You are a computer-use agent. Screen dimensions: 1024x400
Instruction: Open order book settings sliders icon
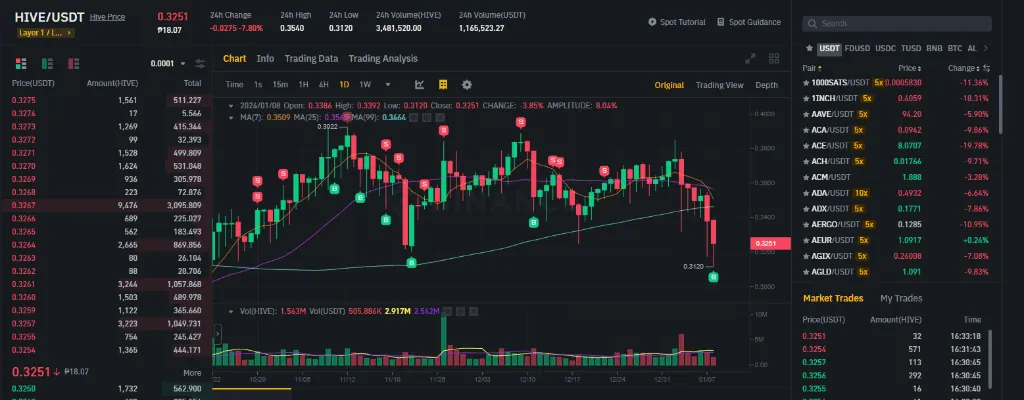click(x=200, y=63)
